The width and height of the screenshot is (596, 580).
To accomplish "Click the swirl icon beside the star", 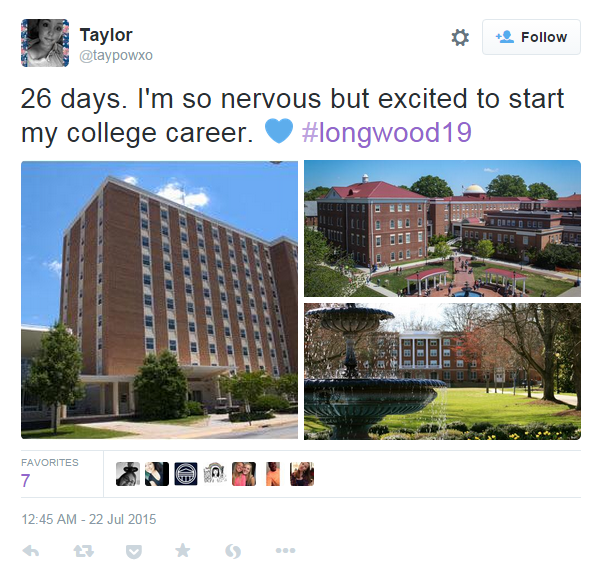I will (x=233, y=551).
